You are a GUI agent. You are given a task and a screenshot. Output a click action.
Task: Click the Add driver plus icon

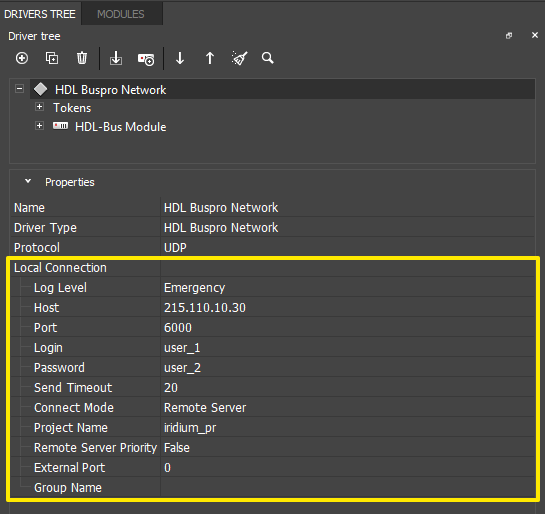[x=22, y=58]
